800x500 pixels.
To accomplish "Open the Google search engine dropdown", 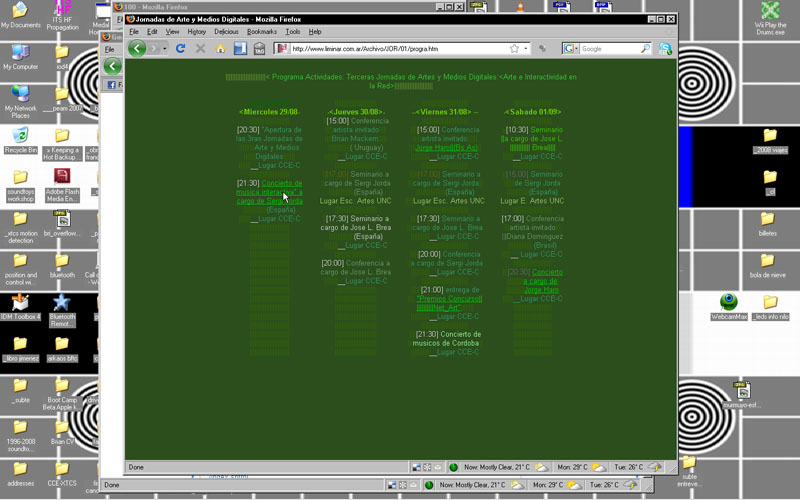I will (x=571, y=48).
